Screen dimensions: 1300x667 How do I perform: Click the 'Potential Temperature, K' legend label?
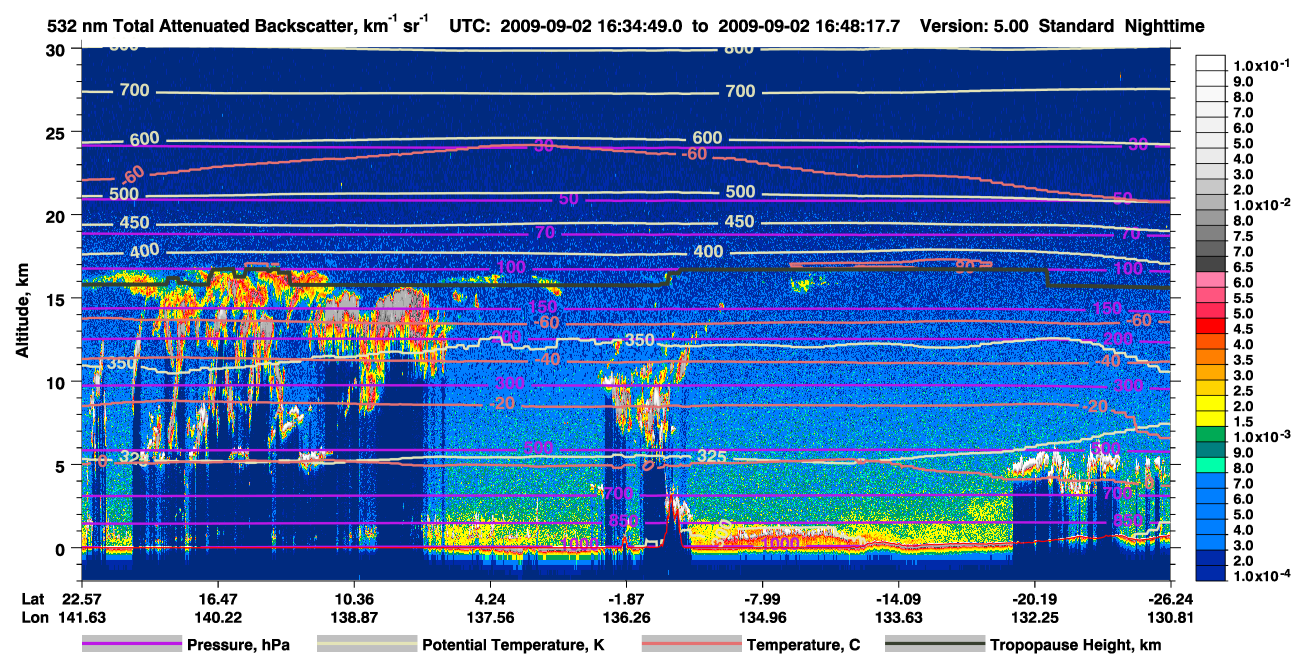click(x=513, y=645)
